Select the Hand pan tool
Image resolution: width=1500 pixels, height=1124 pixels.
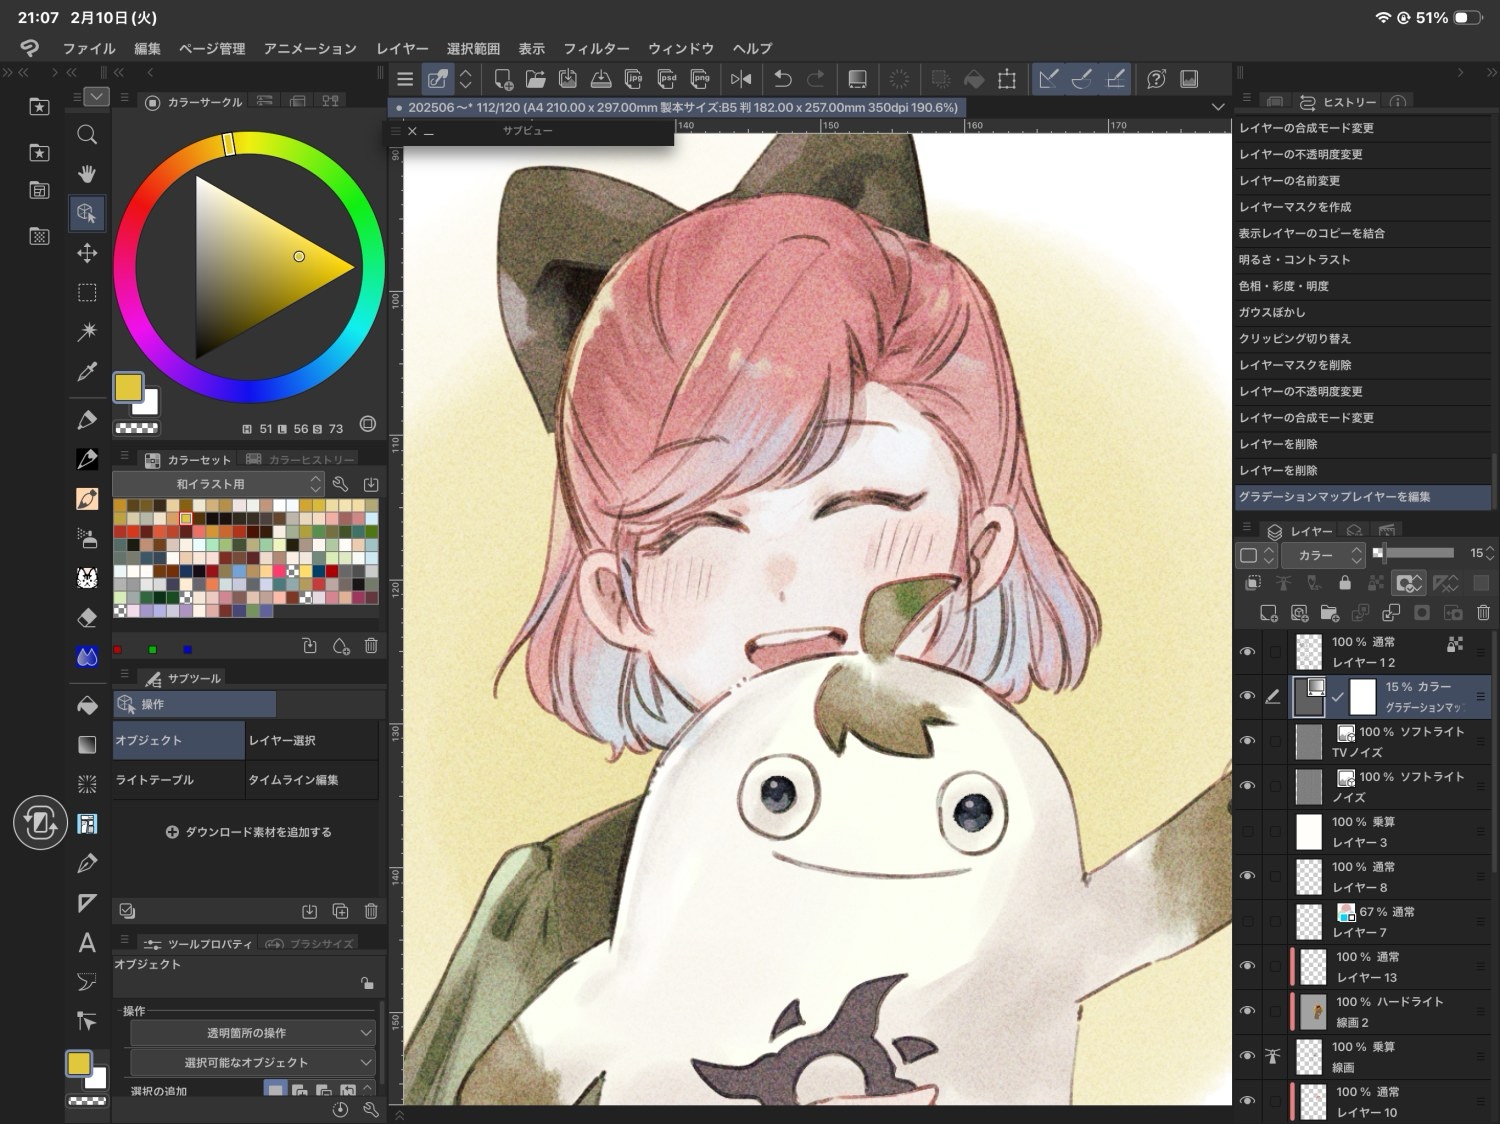click(87, 174)
